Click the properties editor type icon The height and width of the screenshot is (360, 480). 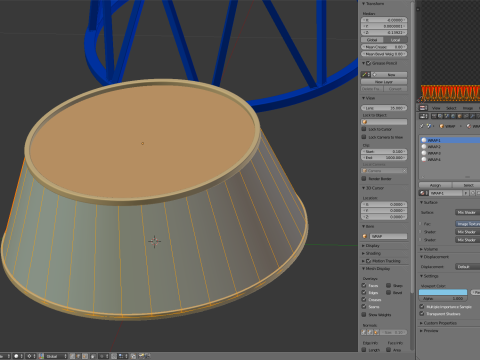point(423,116)
